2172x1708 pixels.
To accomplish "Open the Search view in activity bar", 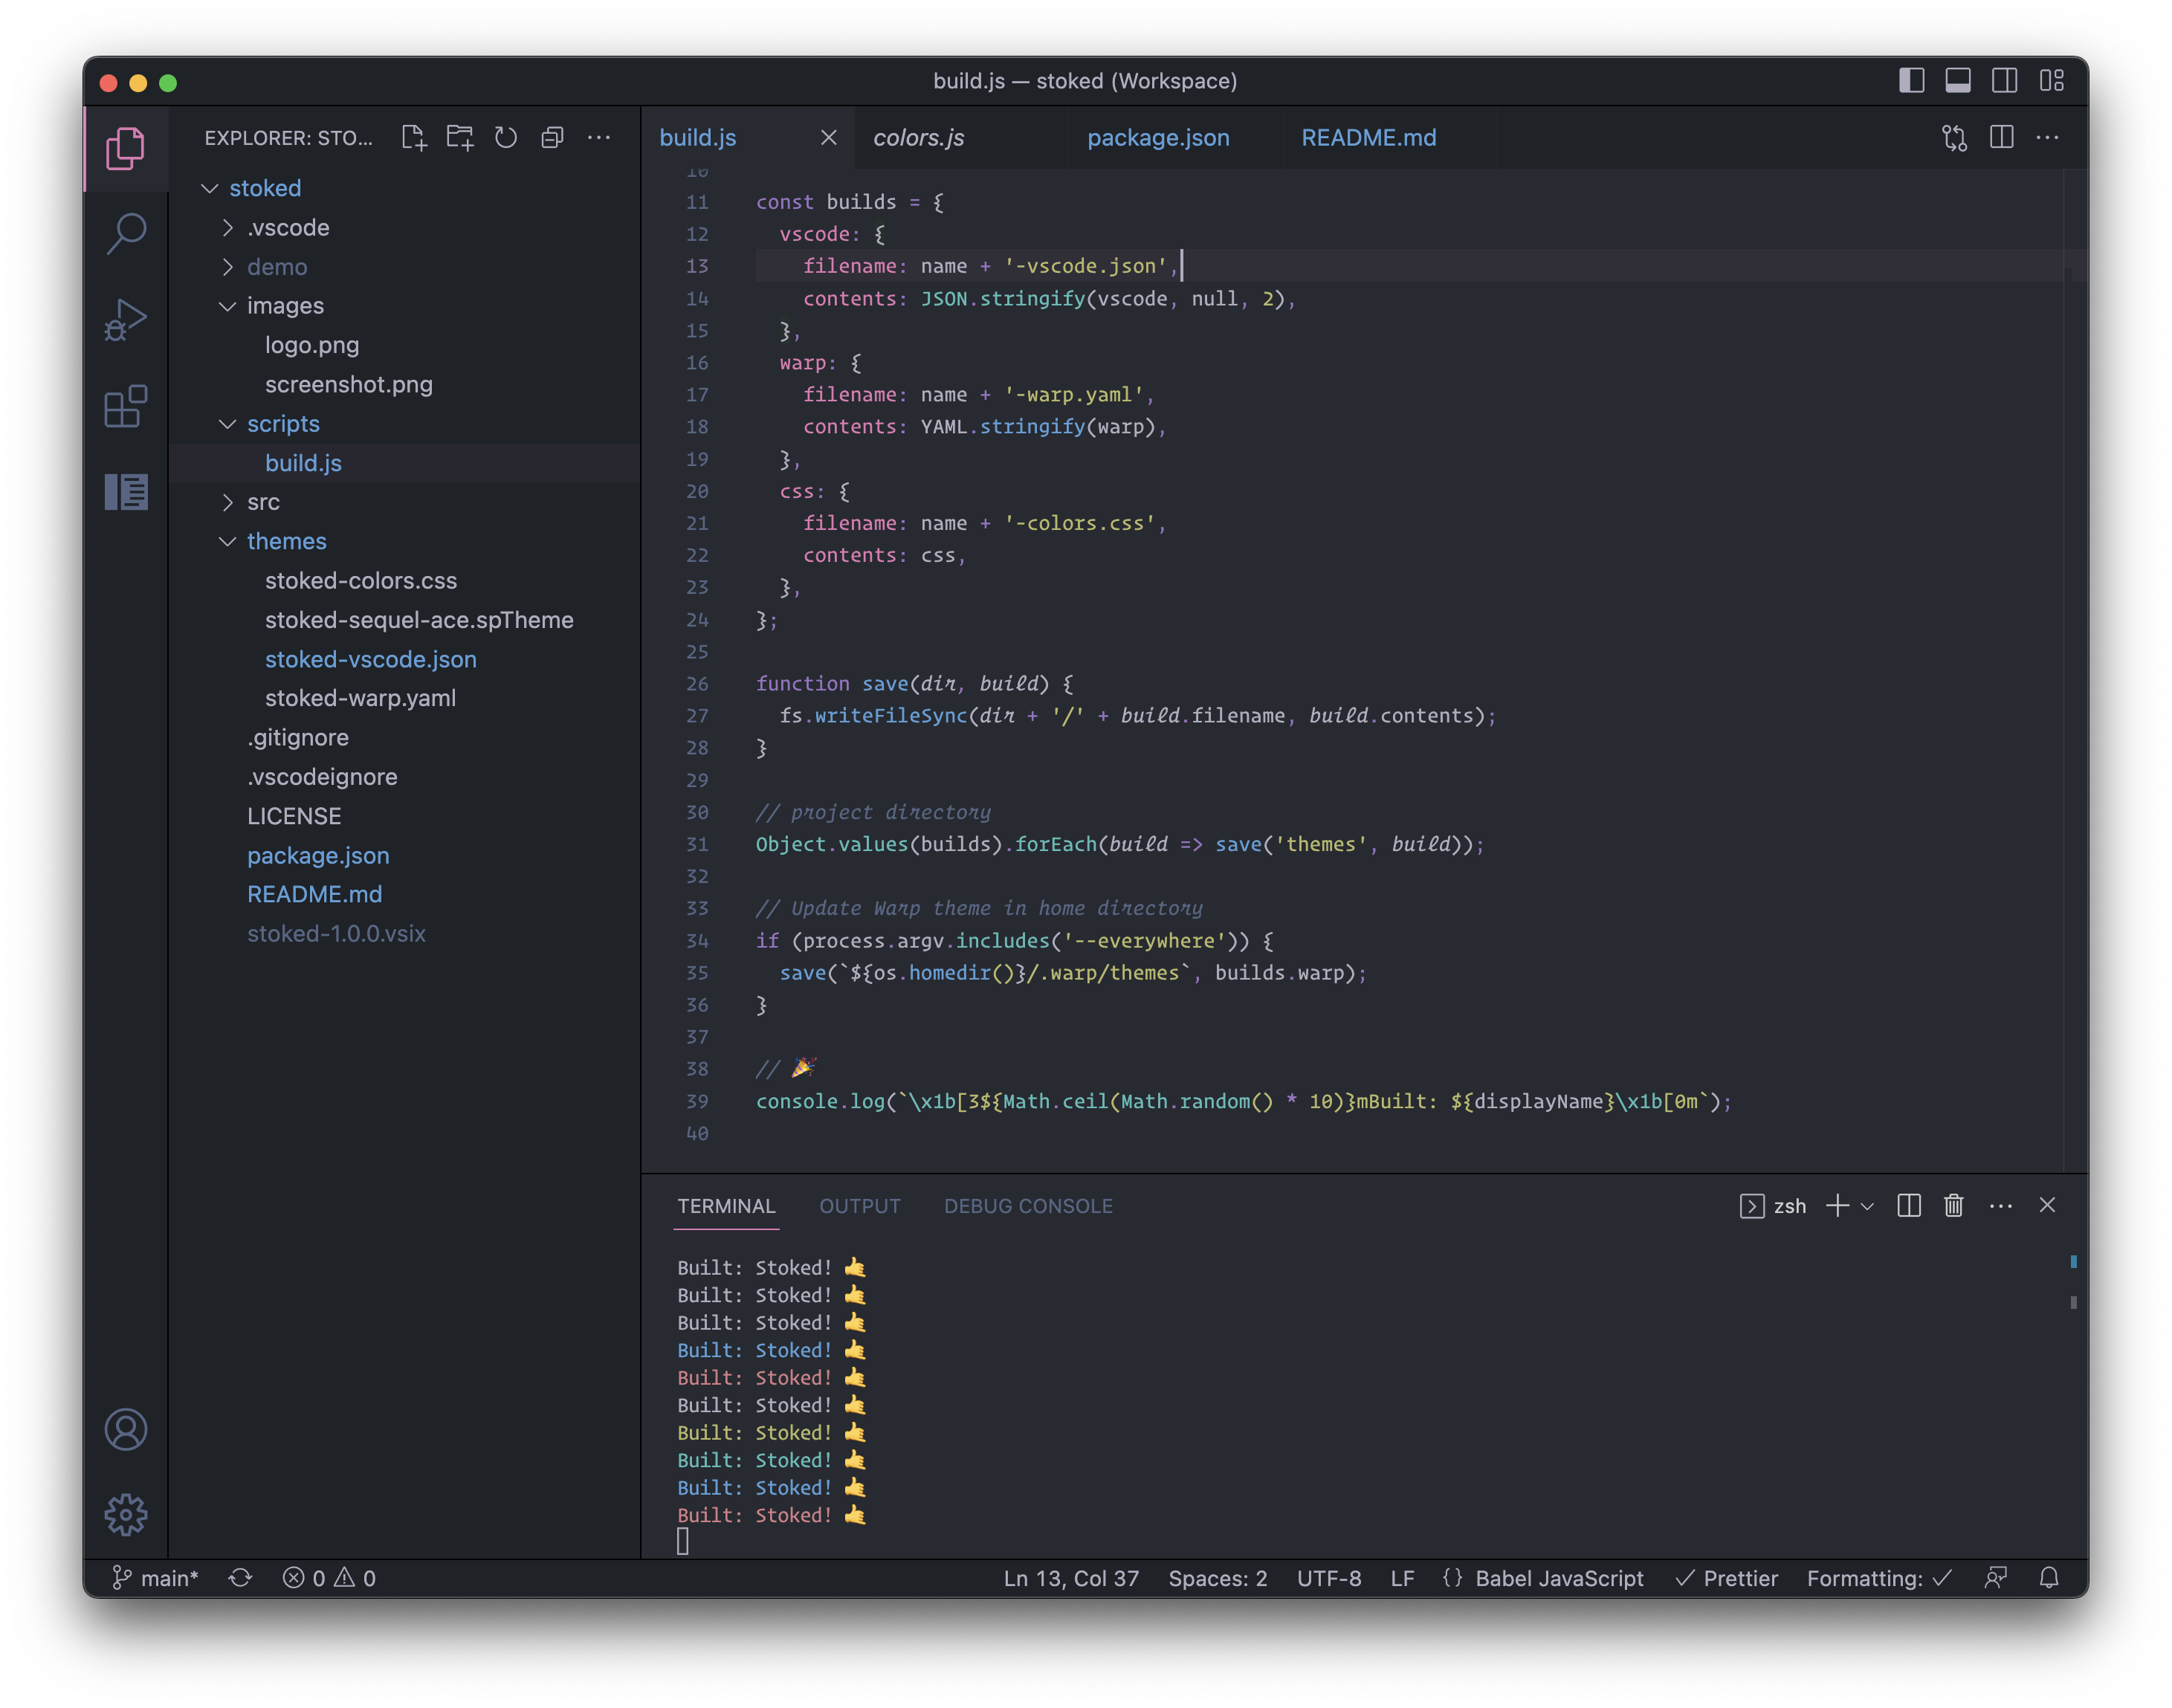I will pyautogui.click(x=126, y=234).
